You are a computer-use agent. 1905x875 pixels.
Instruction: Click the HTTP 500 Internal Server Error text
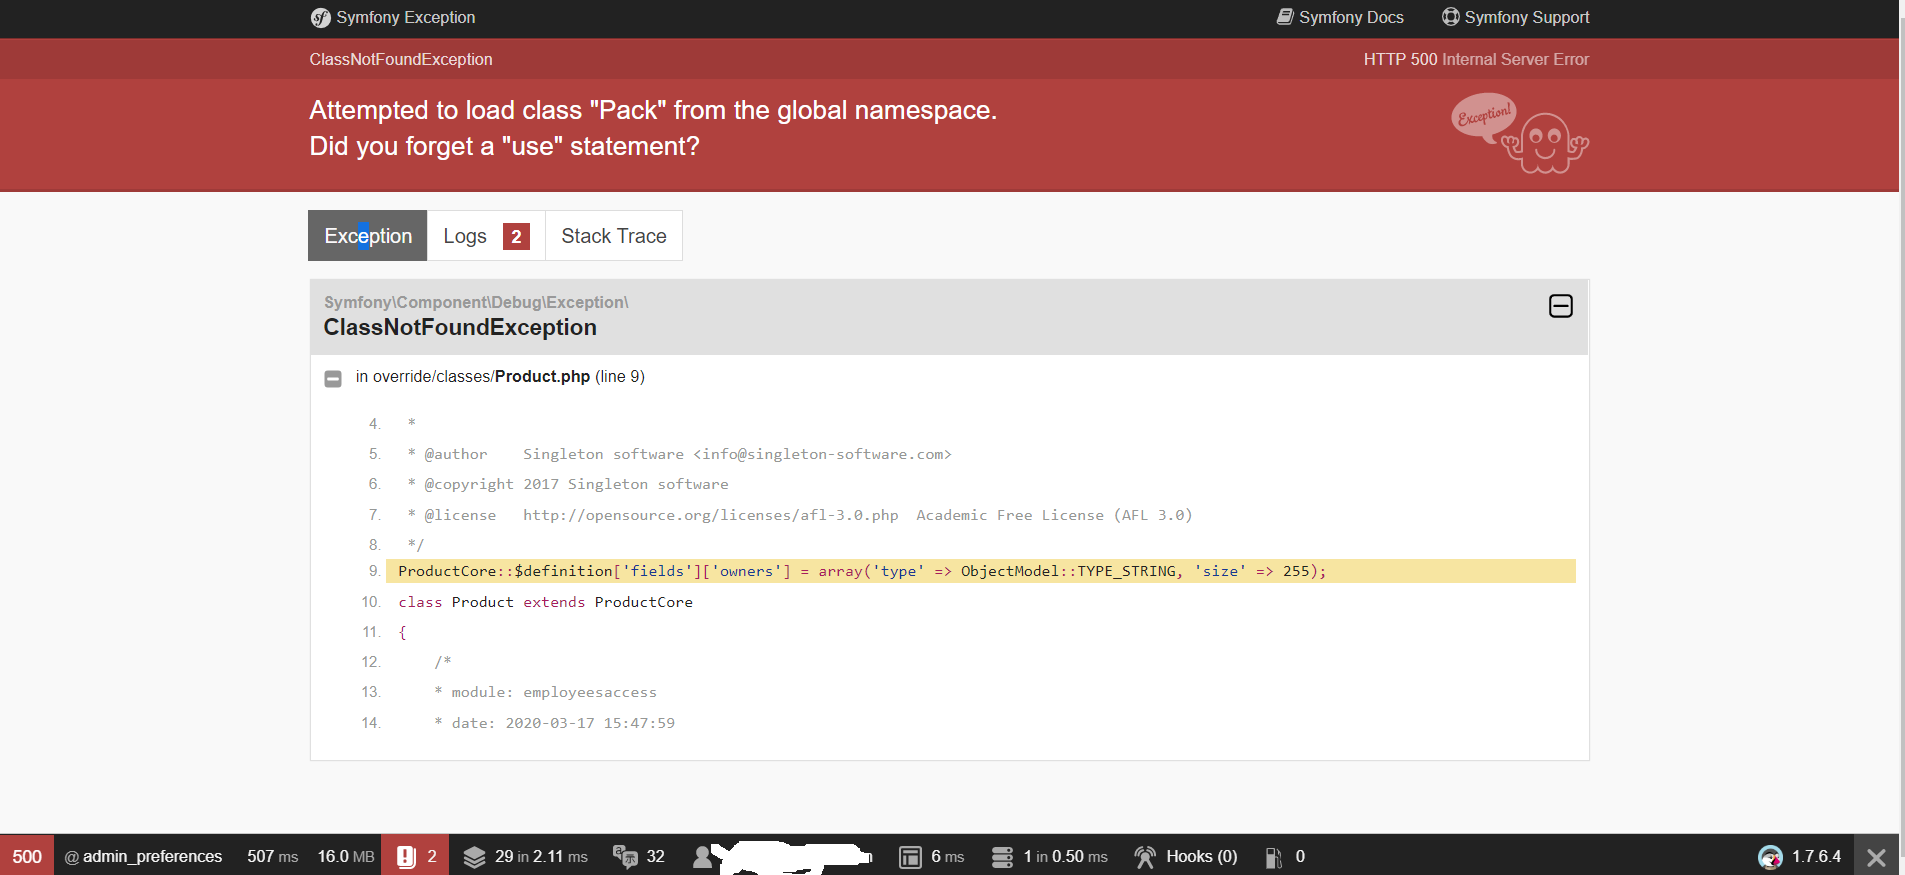1476,59
